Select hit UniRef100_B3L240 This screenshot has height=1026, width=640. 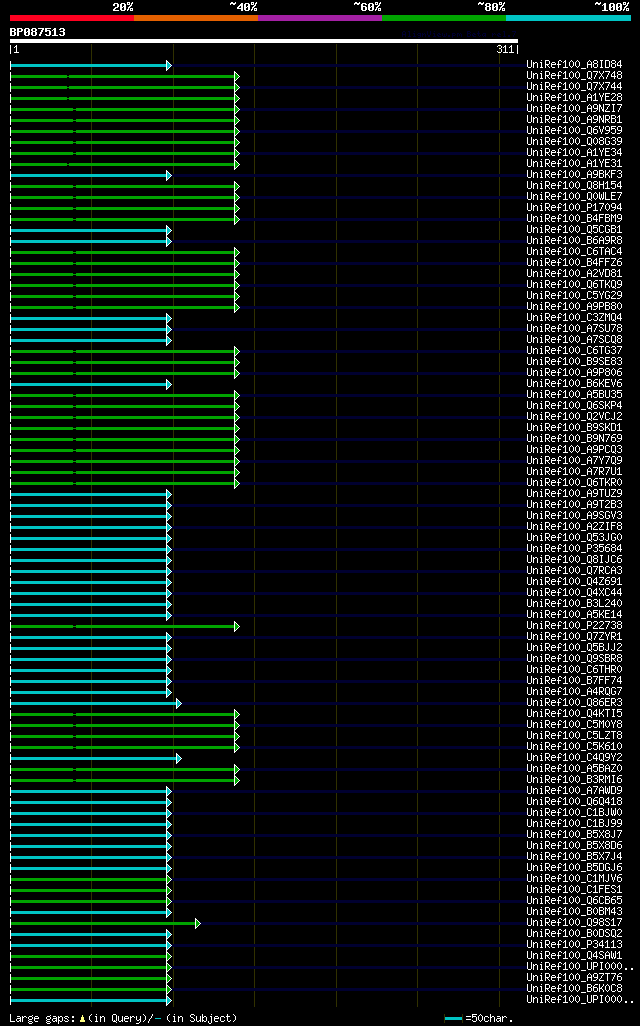click(574, 603)
